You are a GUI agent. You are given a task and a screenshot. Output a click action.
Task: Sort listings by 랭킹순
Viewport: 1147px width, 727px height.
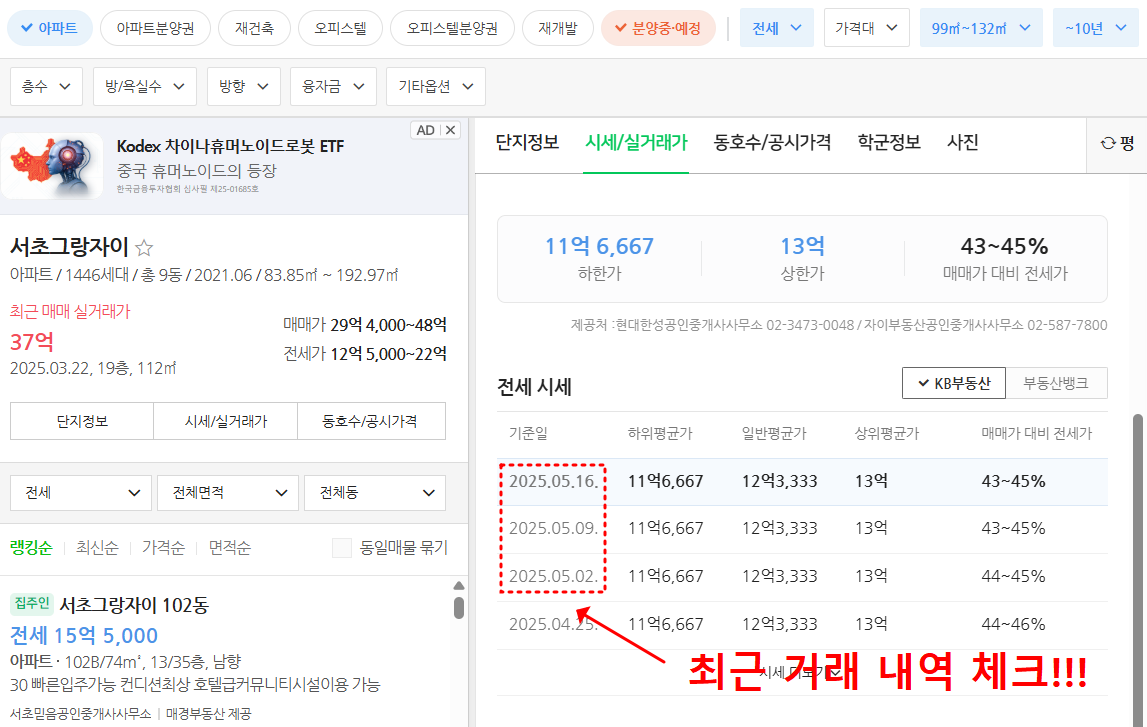coord(31,548)
